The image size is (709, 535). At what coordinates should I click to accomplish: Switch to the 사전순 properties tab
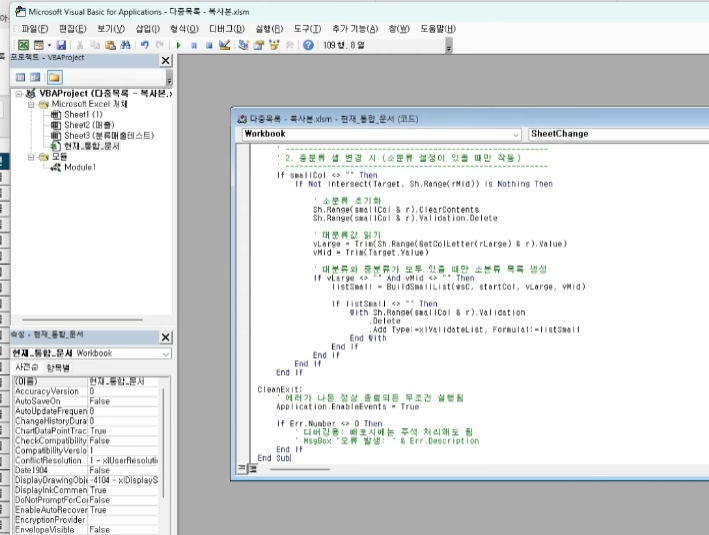27,367
